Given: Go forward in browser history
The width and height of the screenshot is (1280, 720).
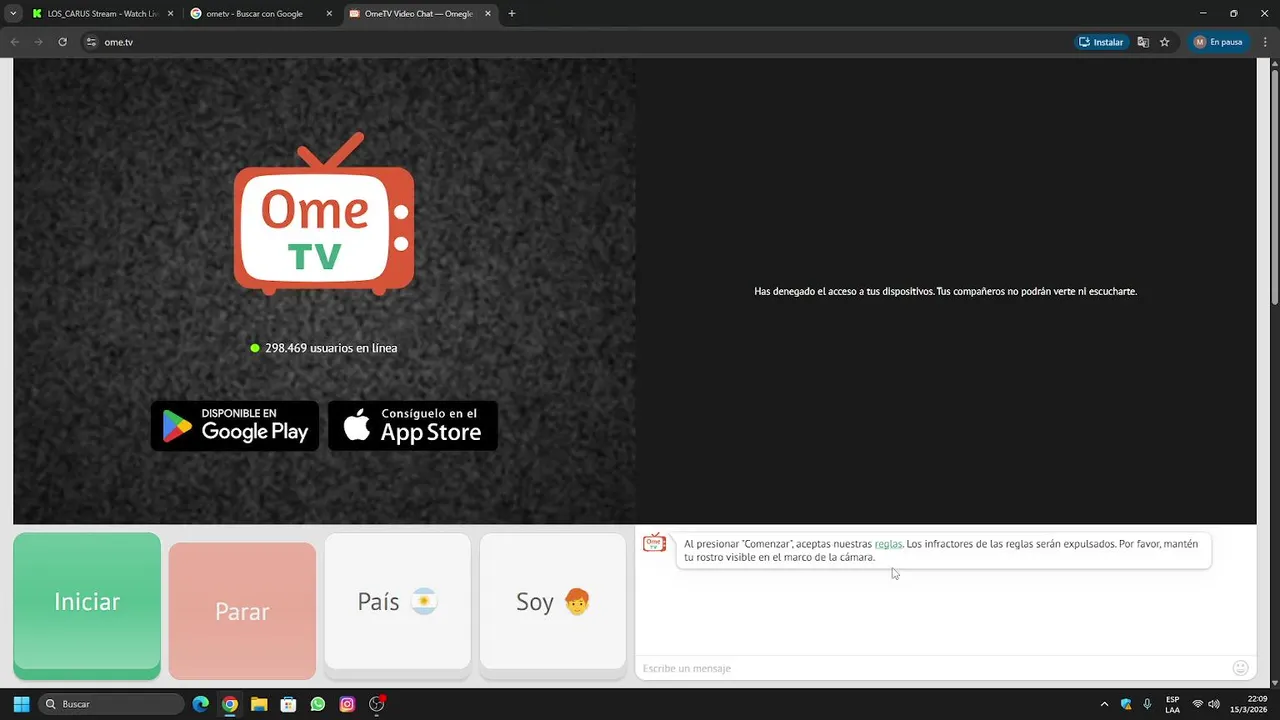Looking at the screenshot, I should (x=39, y=42).
